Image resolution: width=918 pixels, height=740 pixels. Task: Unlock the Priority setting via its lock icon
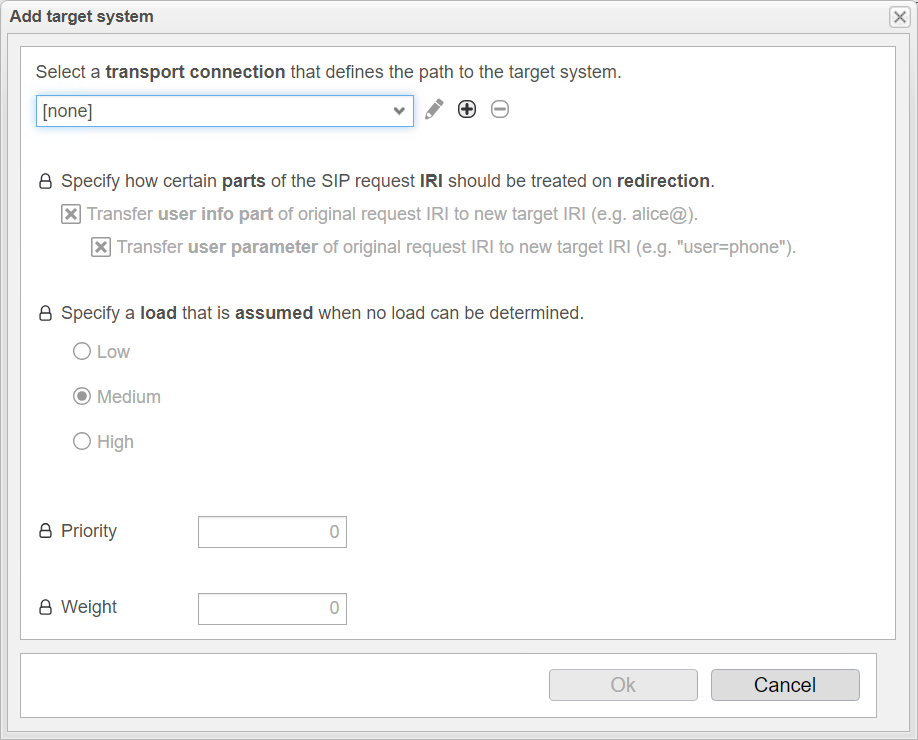[x=45, y=530]
